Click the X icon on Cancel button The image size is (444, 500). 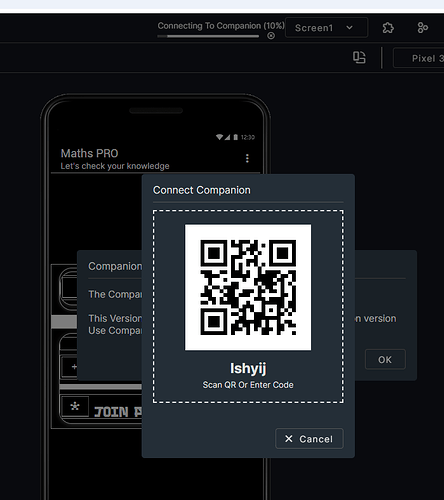pyautogui.click(x=289, y=439)
